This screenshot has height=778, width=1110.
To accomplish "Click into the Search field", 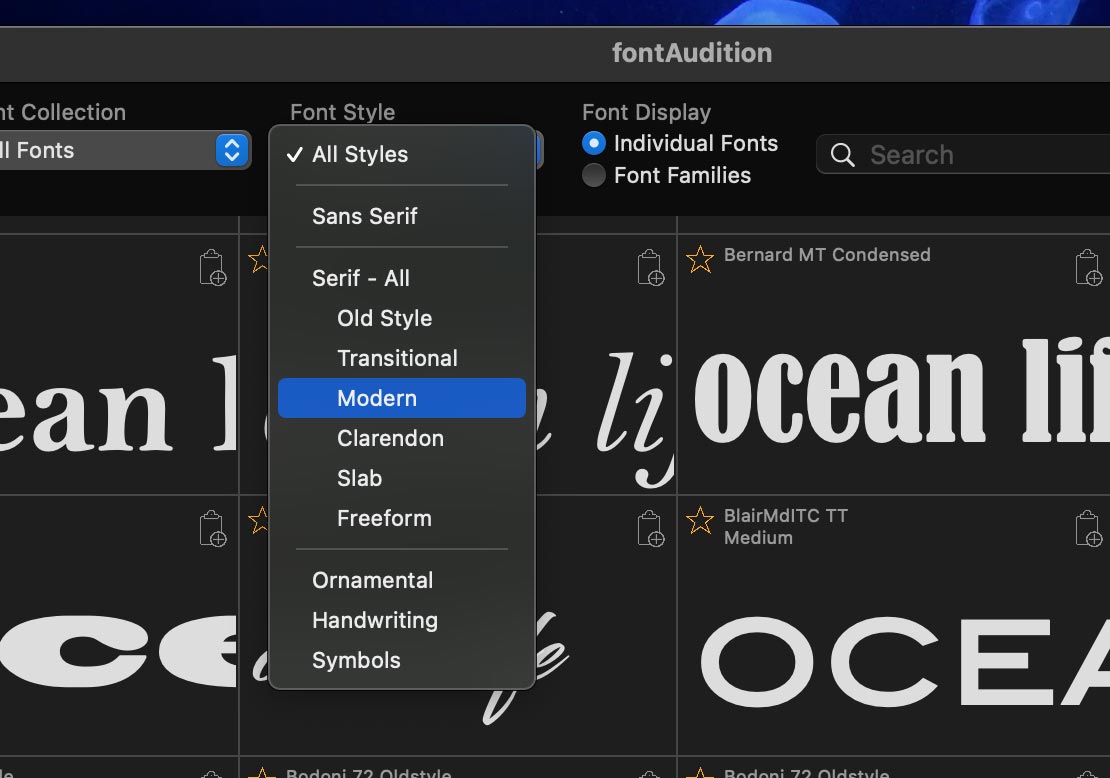I will tap(963, 154).
